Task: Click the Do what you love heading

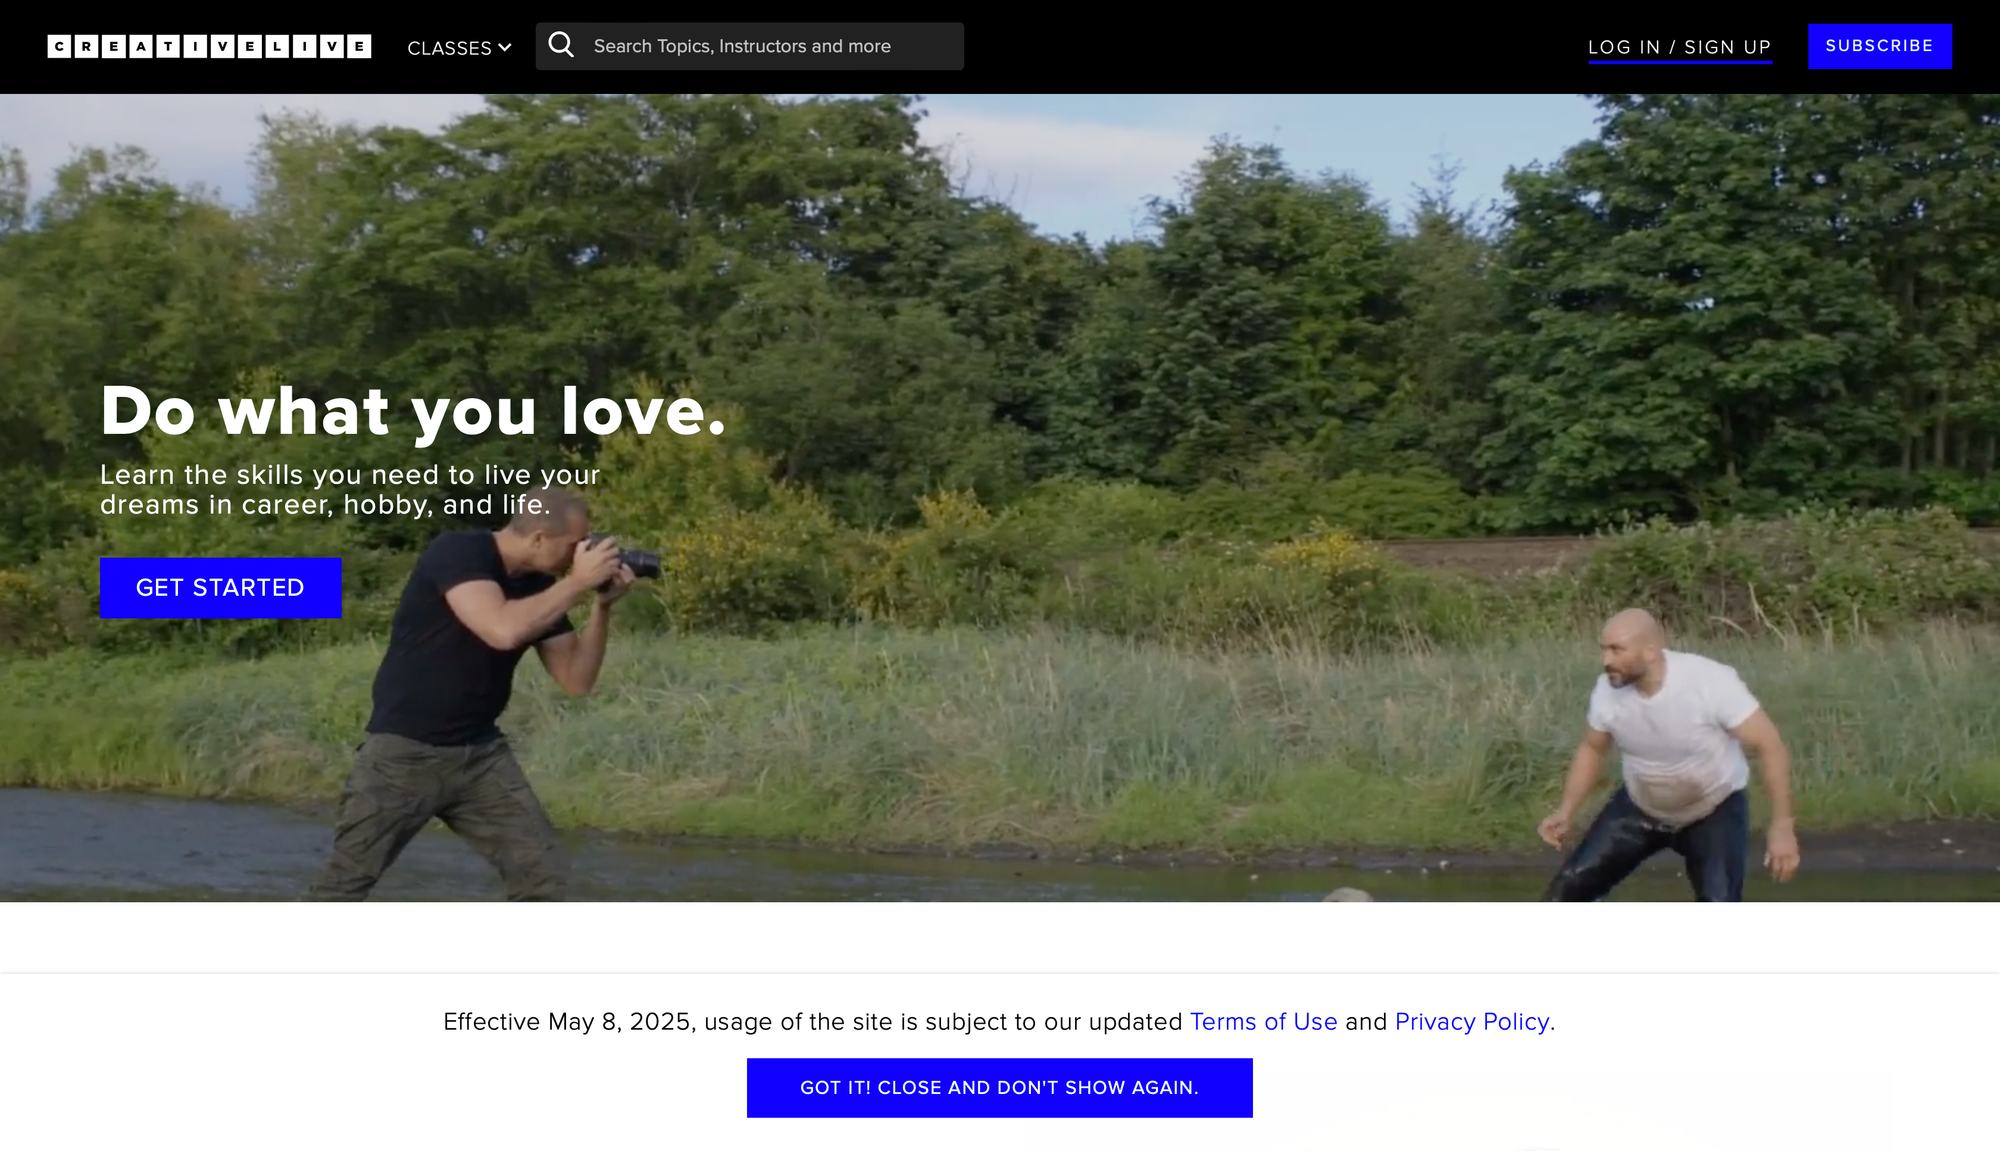Action: click(415, 411)
